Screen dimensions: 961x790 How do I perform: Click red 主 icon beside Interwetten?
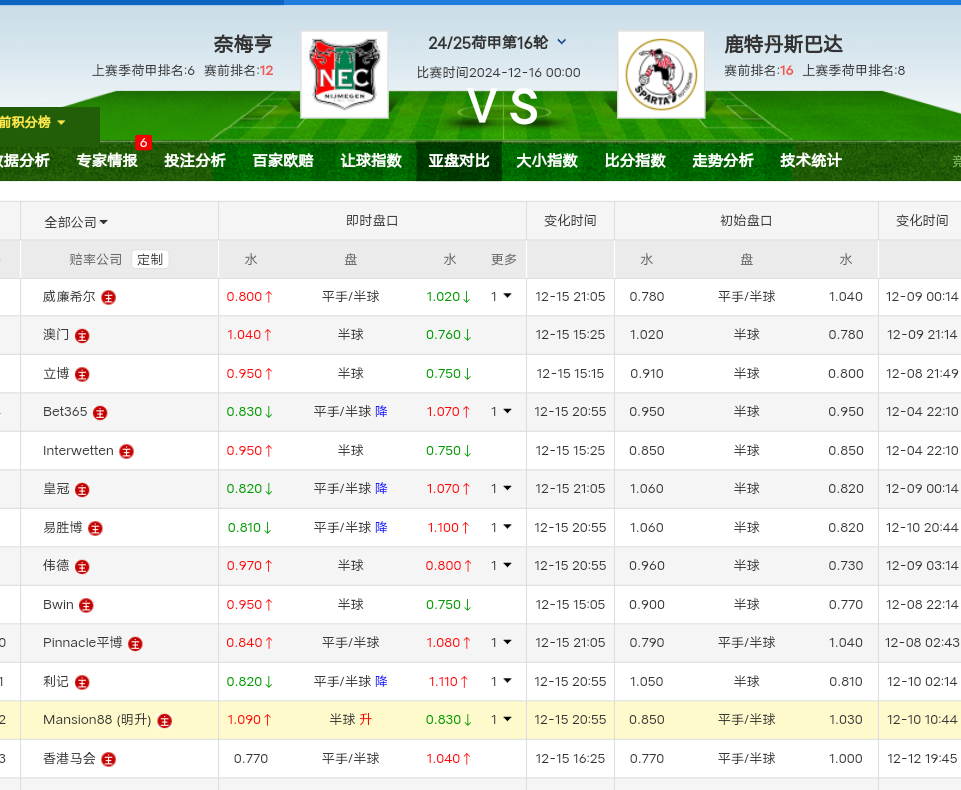pos(126,452)
